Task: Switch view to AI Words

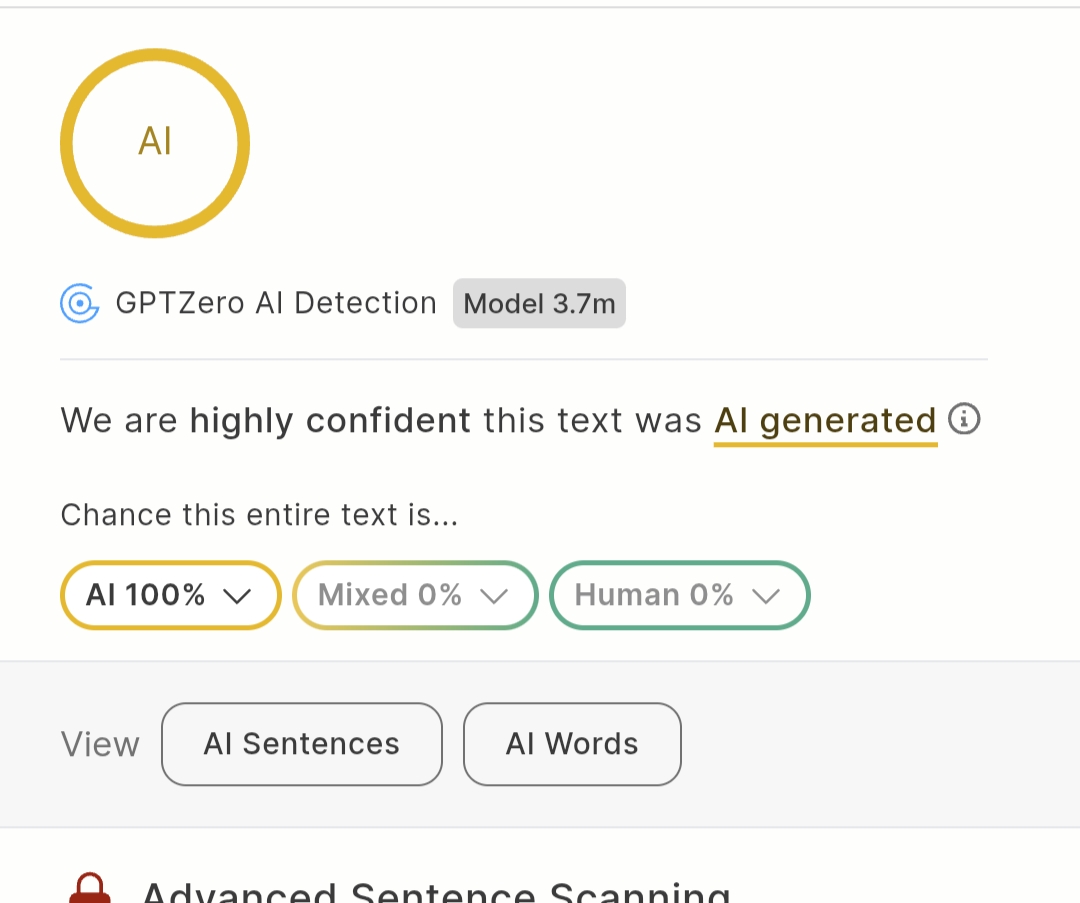Action: point(572,744)
